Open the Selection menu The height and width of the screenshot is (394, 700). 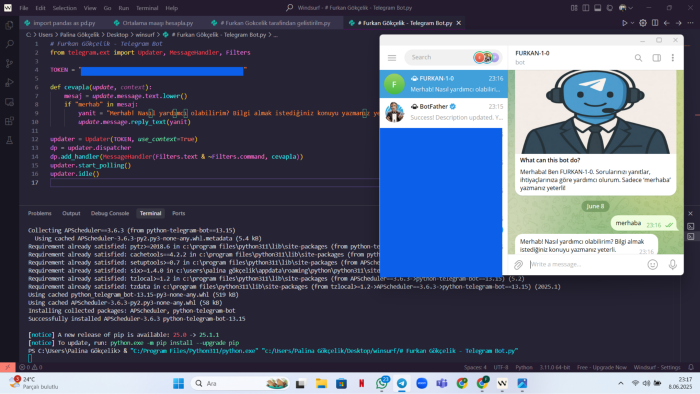(65, 8)
